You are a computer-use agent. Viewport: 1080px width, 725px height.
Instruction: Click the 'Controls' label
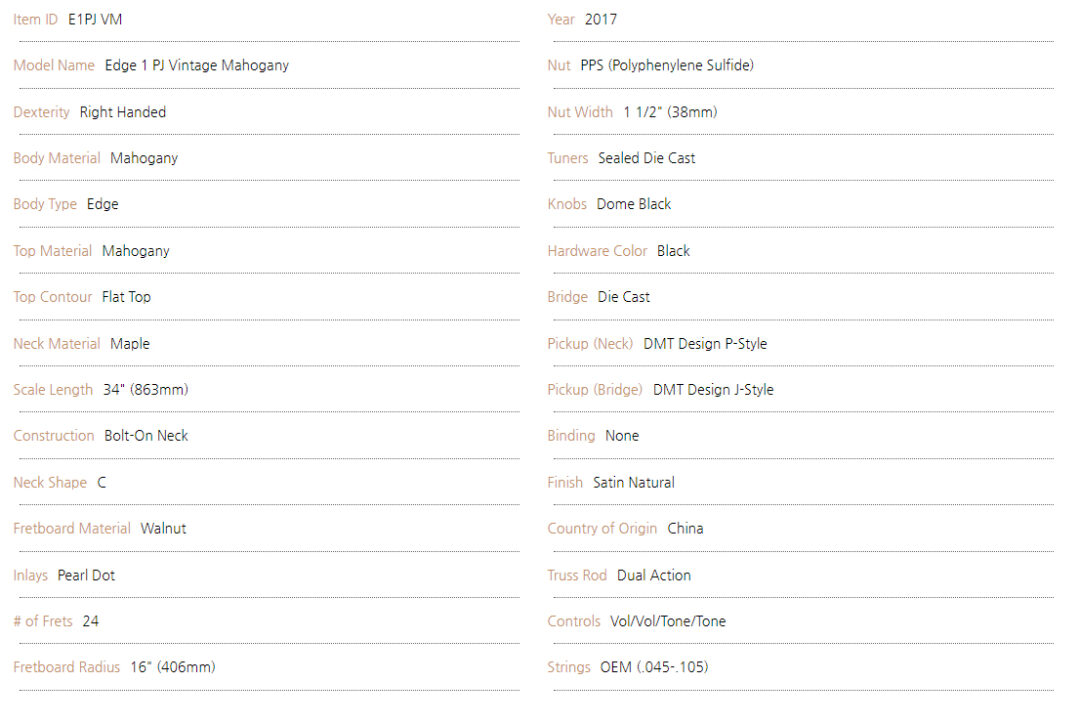pyautogui.click(x=574, y=622)
